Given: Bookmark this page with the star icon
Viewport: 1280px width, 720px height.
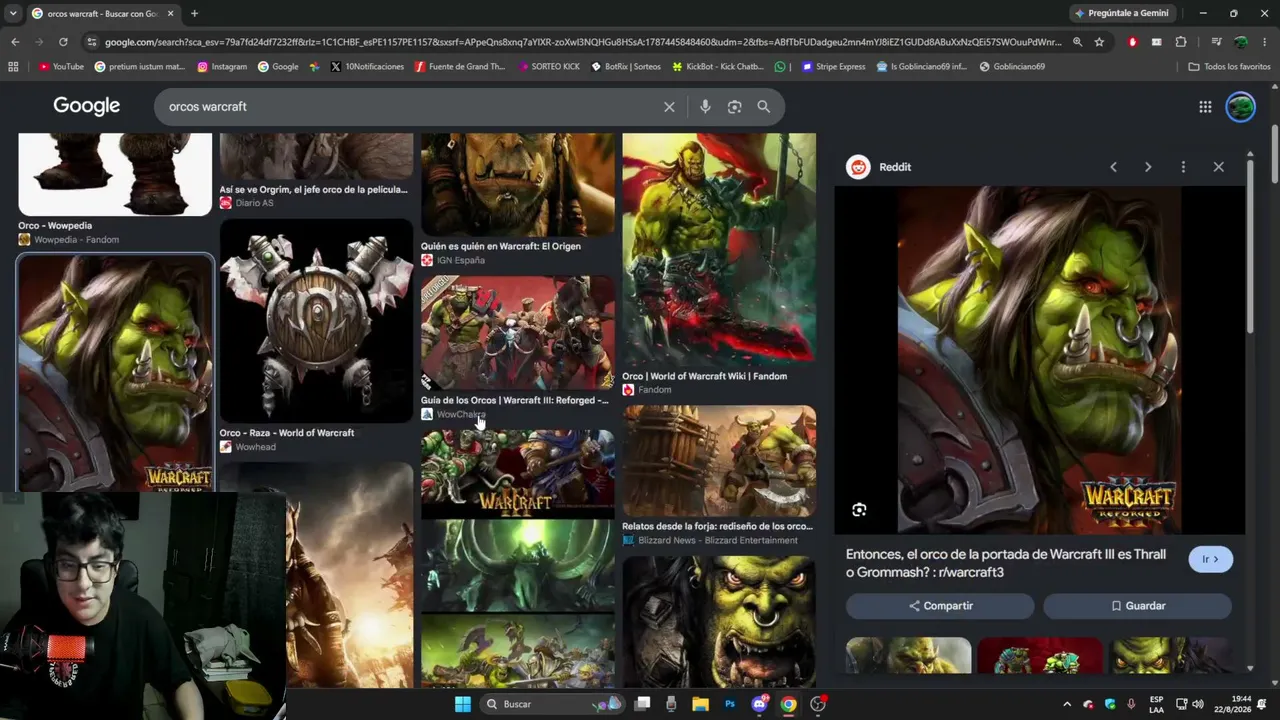Looking at the screenshot, I should pyautogui.click(x=1099, y=42).
